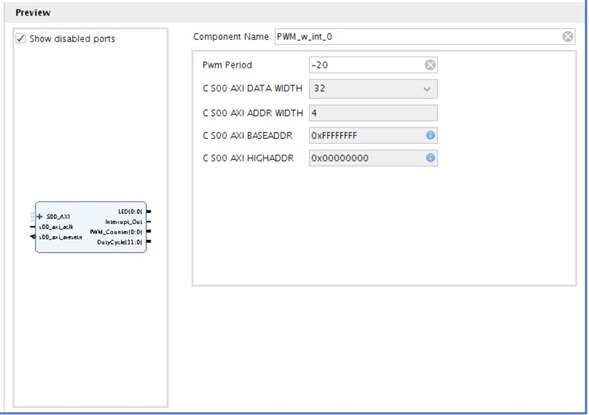
Task: Click the Pwm Period input field
Action: pyautogui.click(x=373, y=65)
